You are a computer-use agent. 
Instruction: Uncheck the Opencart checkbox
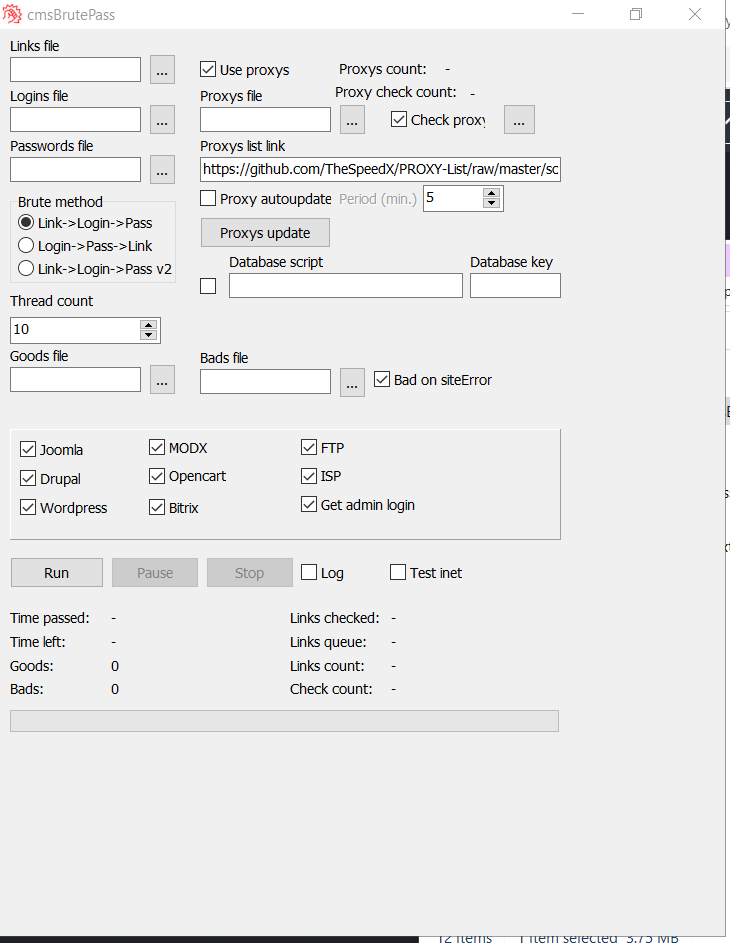click(157, 476)
